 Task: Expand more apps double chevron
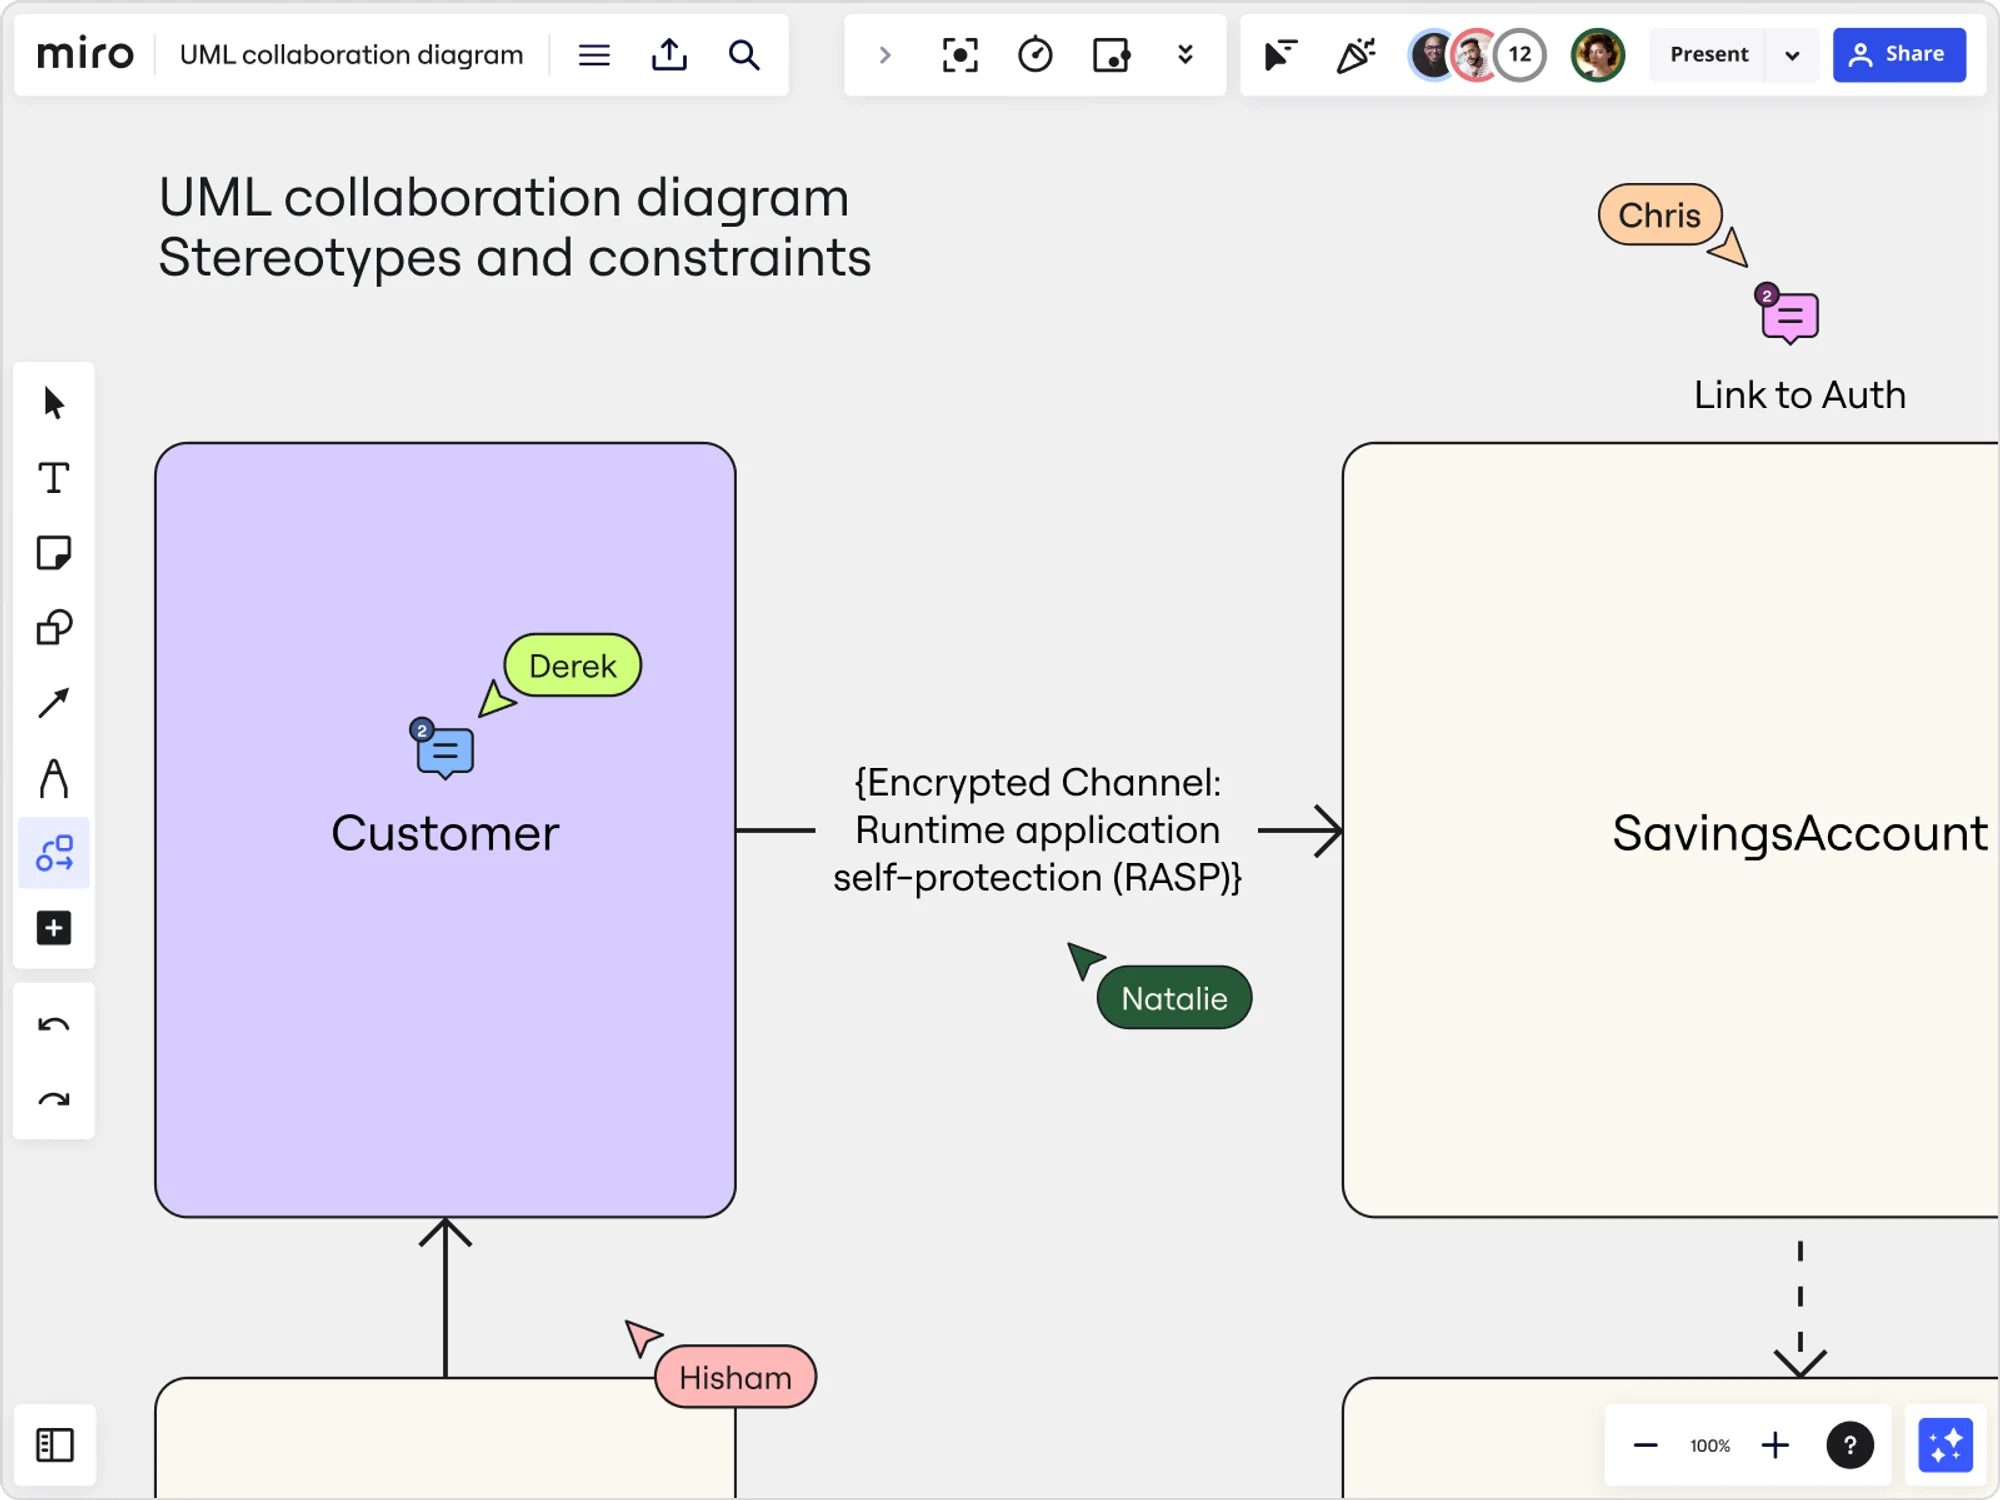1185,54
